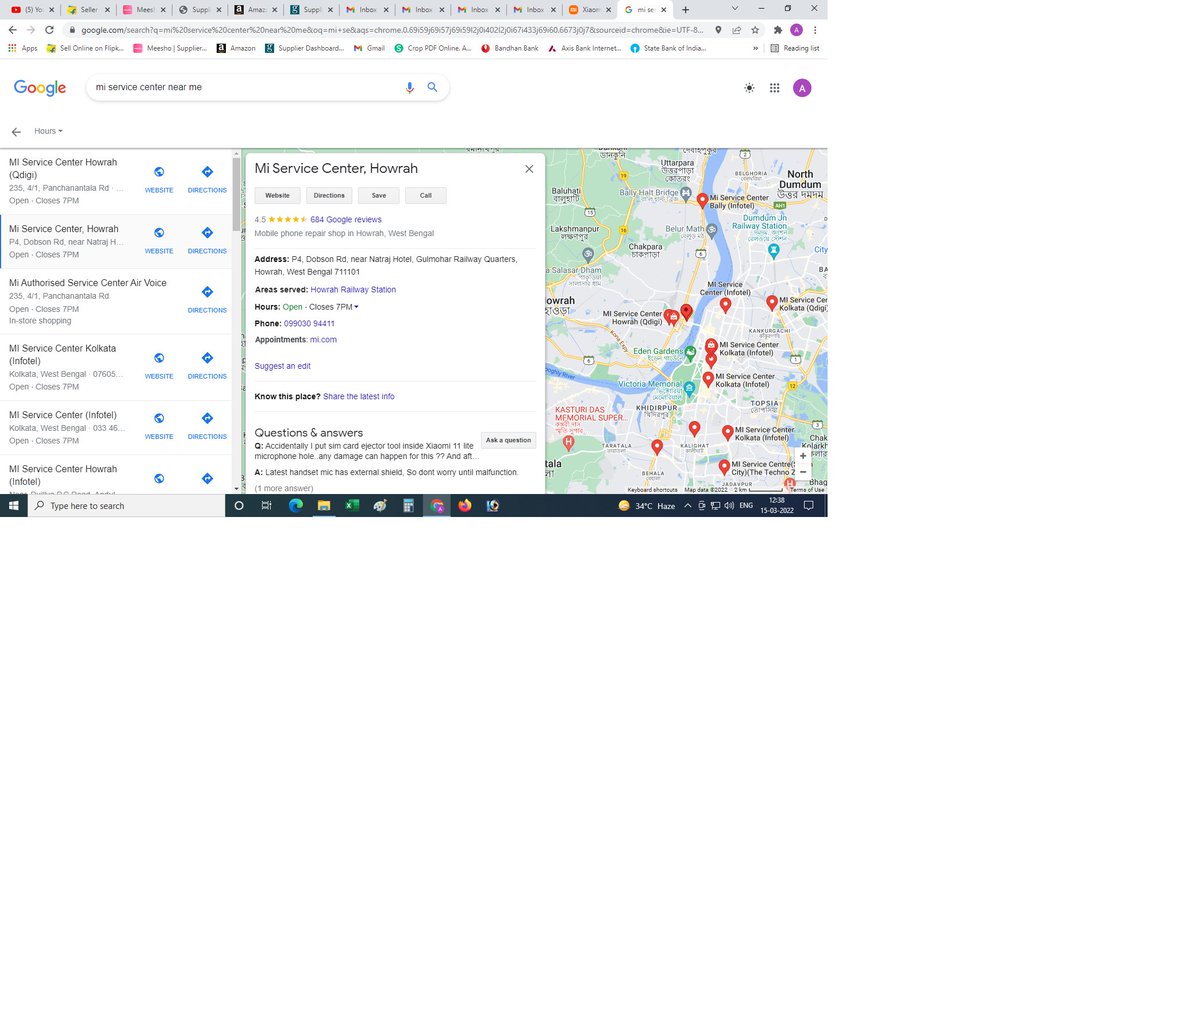Image resolution: width=1200 pixels, height=1034 pixels.
Task: Expand opening hours next to Closes 7PM
Action: [356, 307]
